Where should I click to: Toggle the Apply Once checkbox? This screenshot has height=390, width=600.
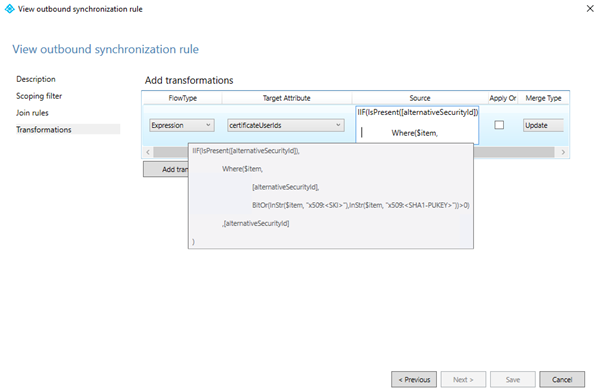(499, 125)
